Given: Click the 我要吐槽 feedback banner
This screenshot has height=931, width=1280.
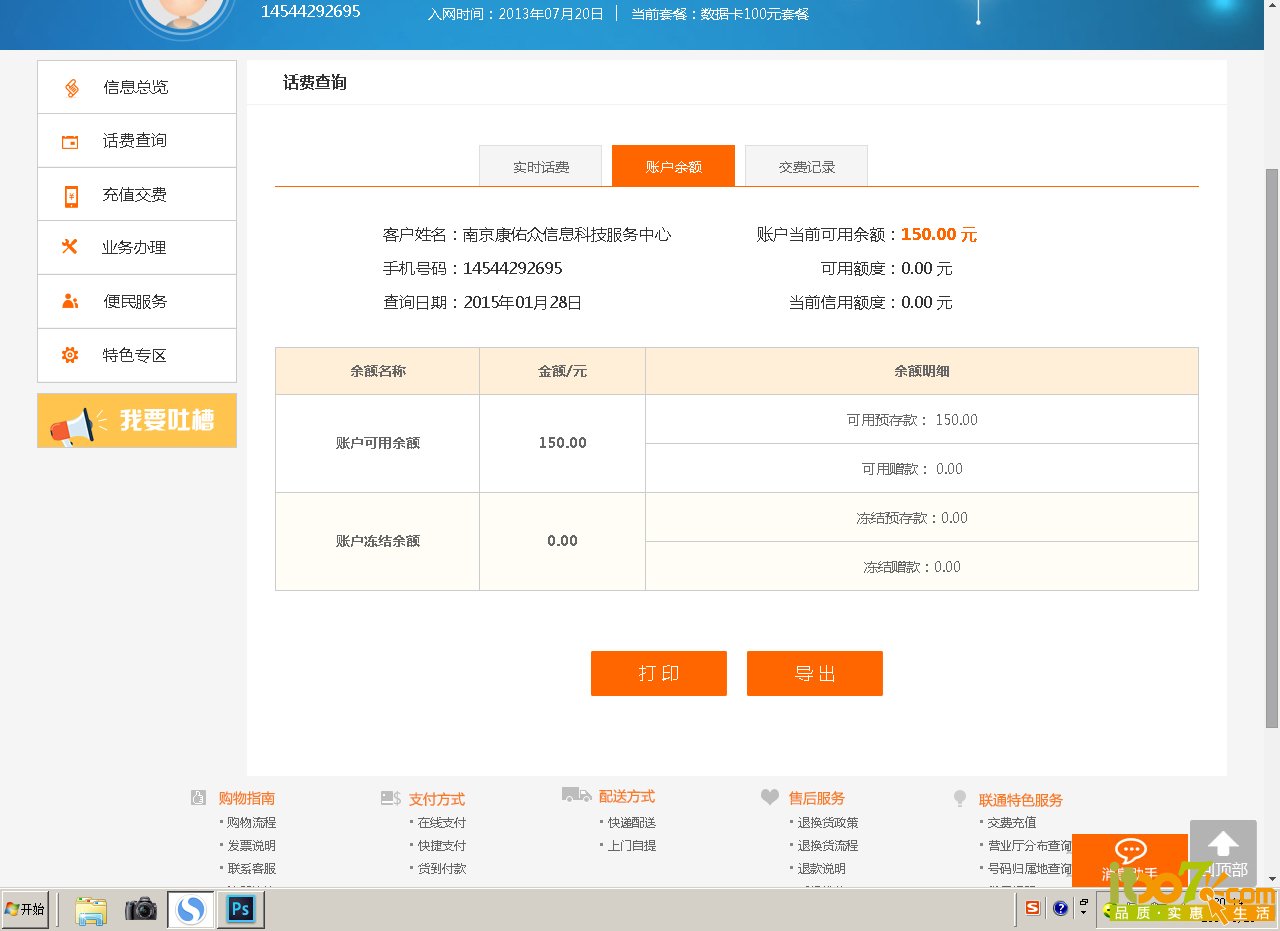Looking at the screenshot, I should point(137,420).
